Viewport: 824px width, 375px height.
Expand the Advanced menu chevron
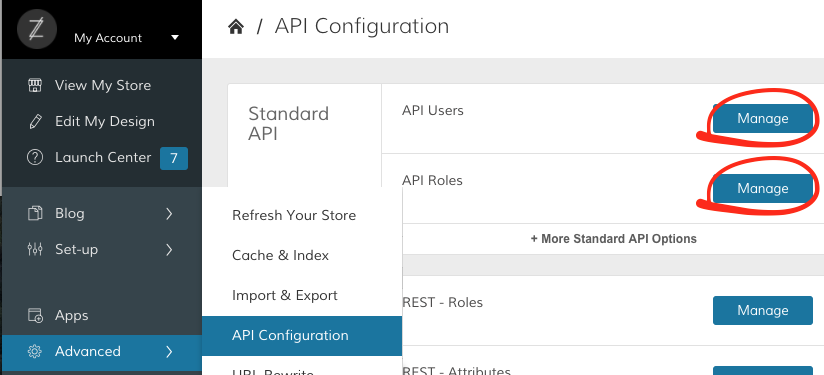click(x=169, y=351)
